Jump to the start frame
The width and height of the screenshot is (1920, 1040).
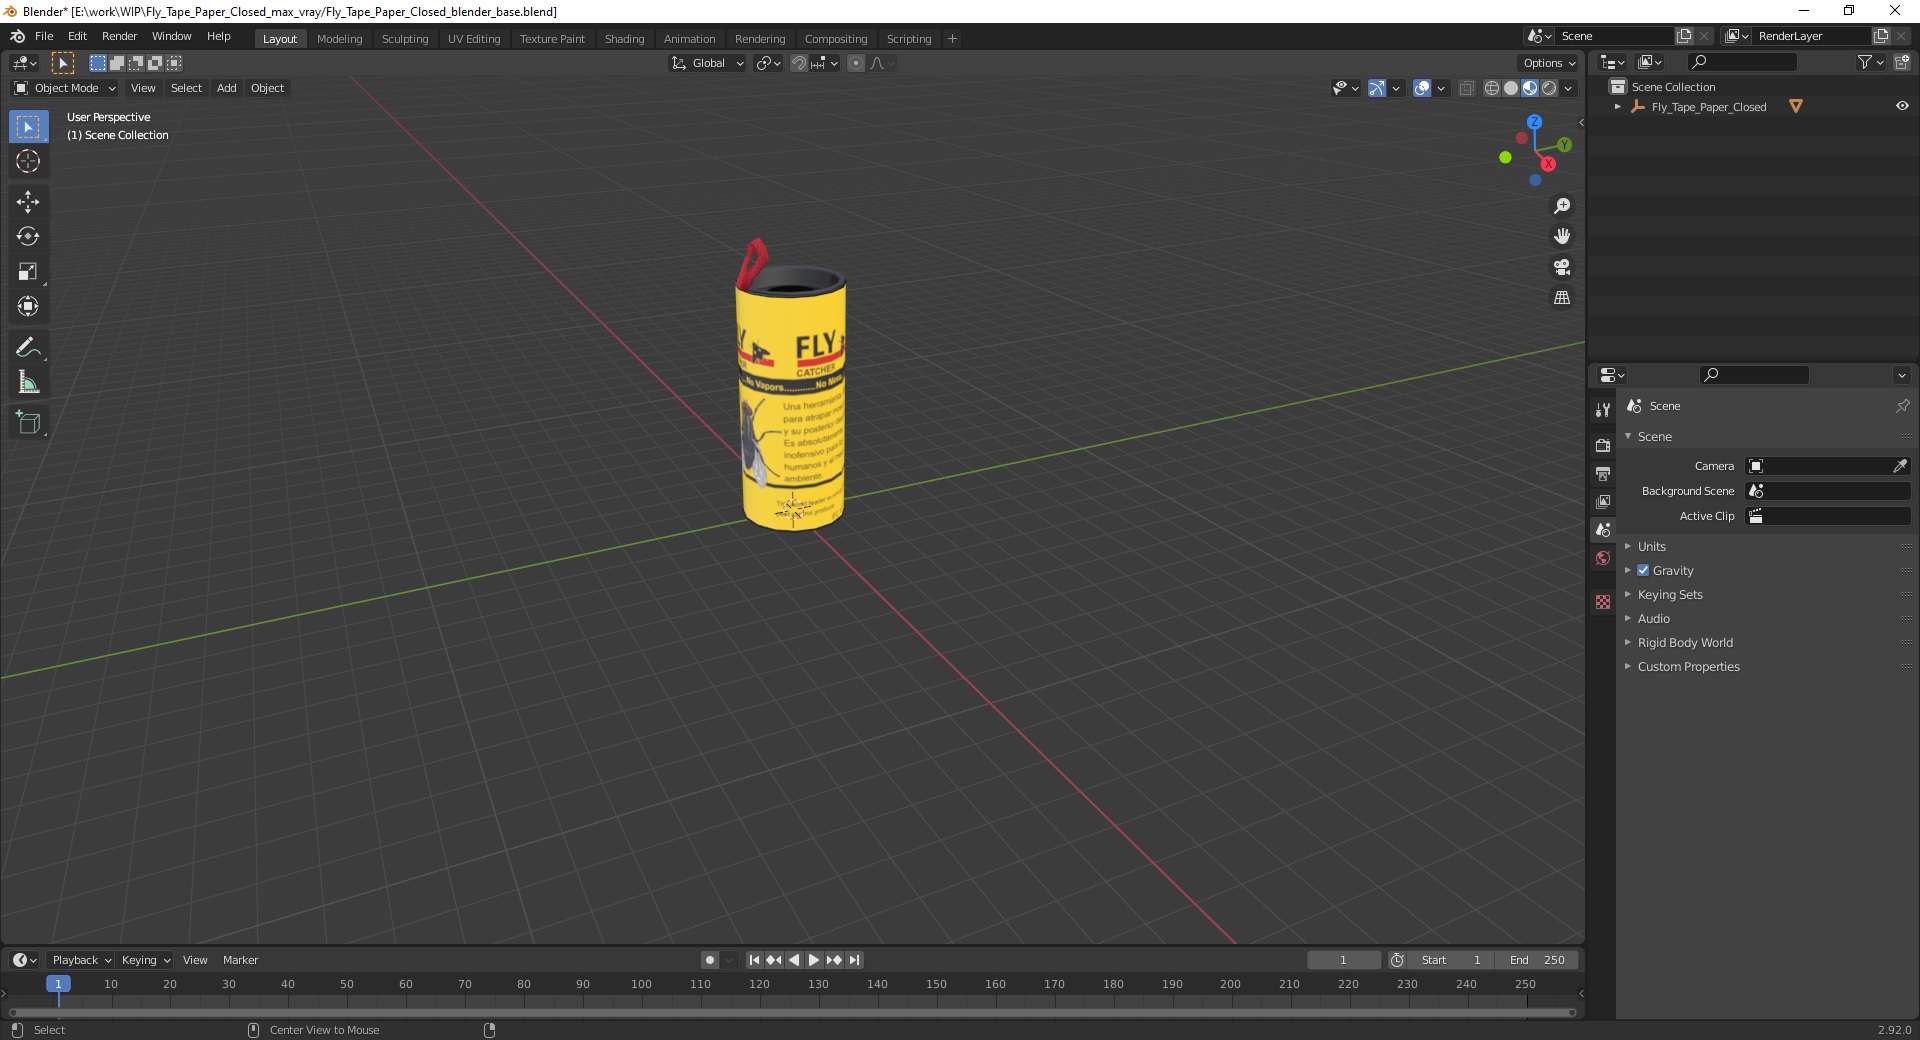754,960
